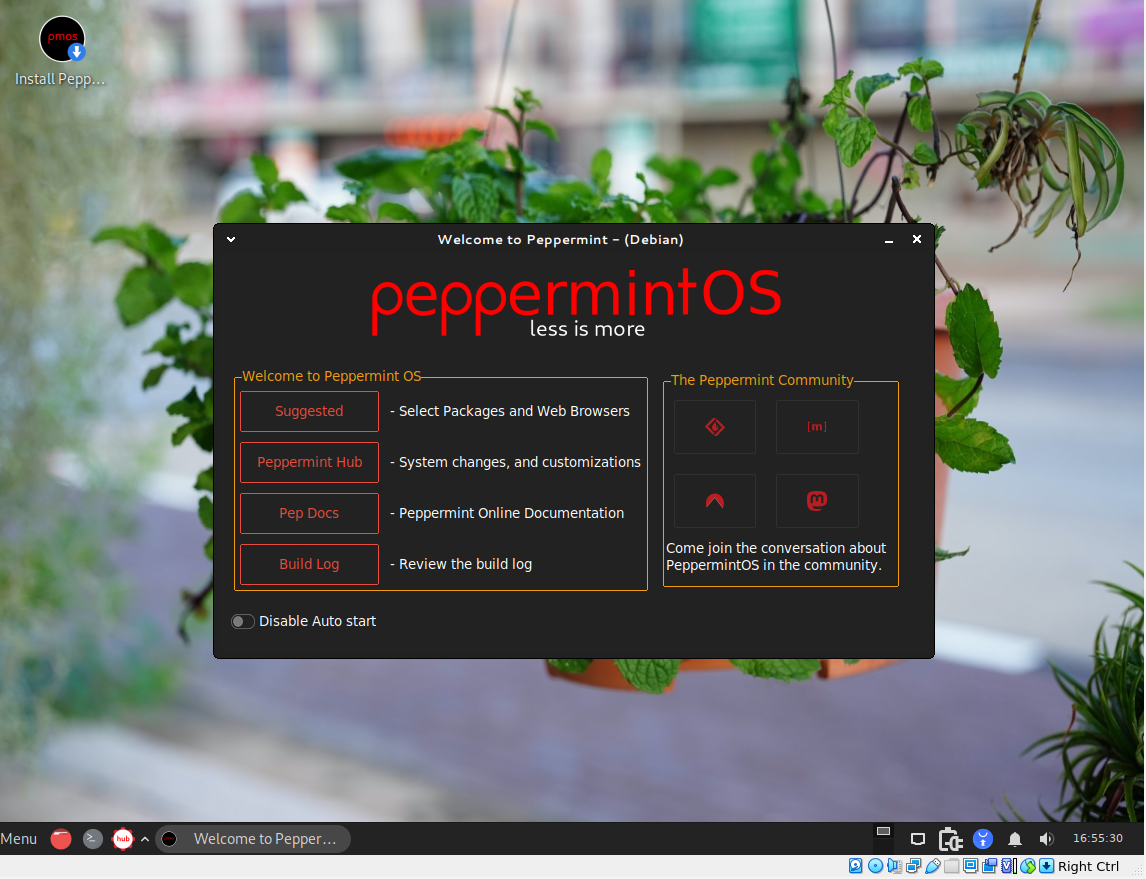The image size is (1146, 879).
Task: Click the 'Peppermint Online Documentation' text
Action: click(511, 514)
